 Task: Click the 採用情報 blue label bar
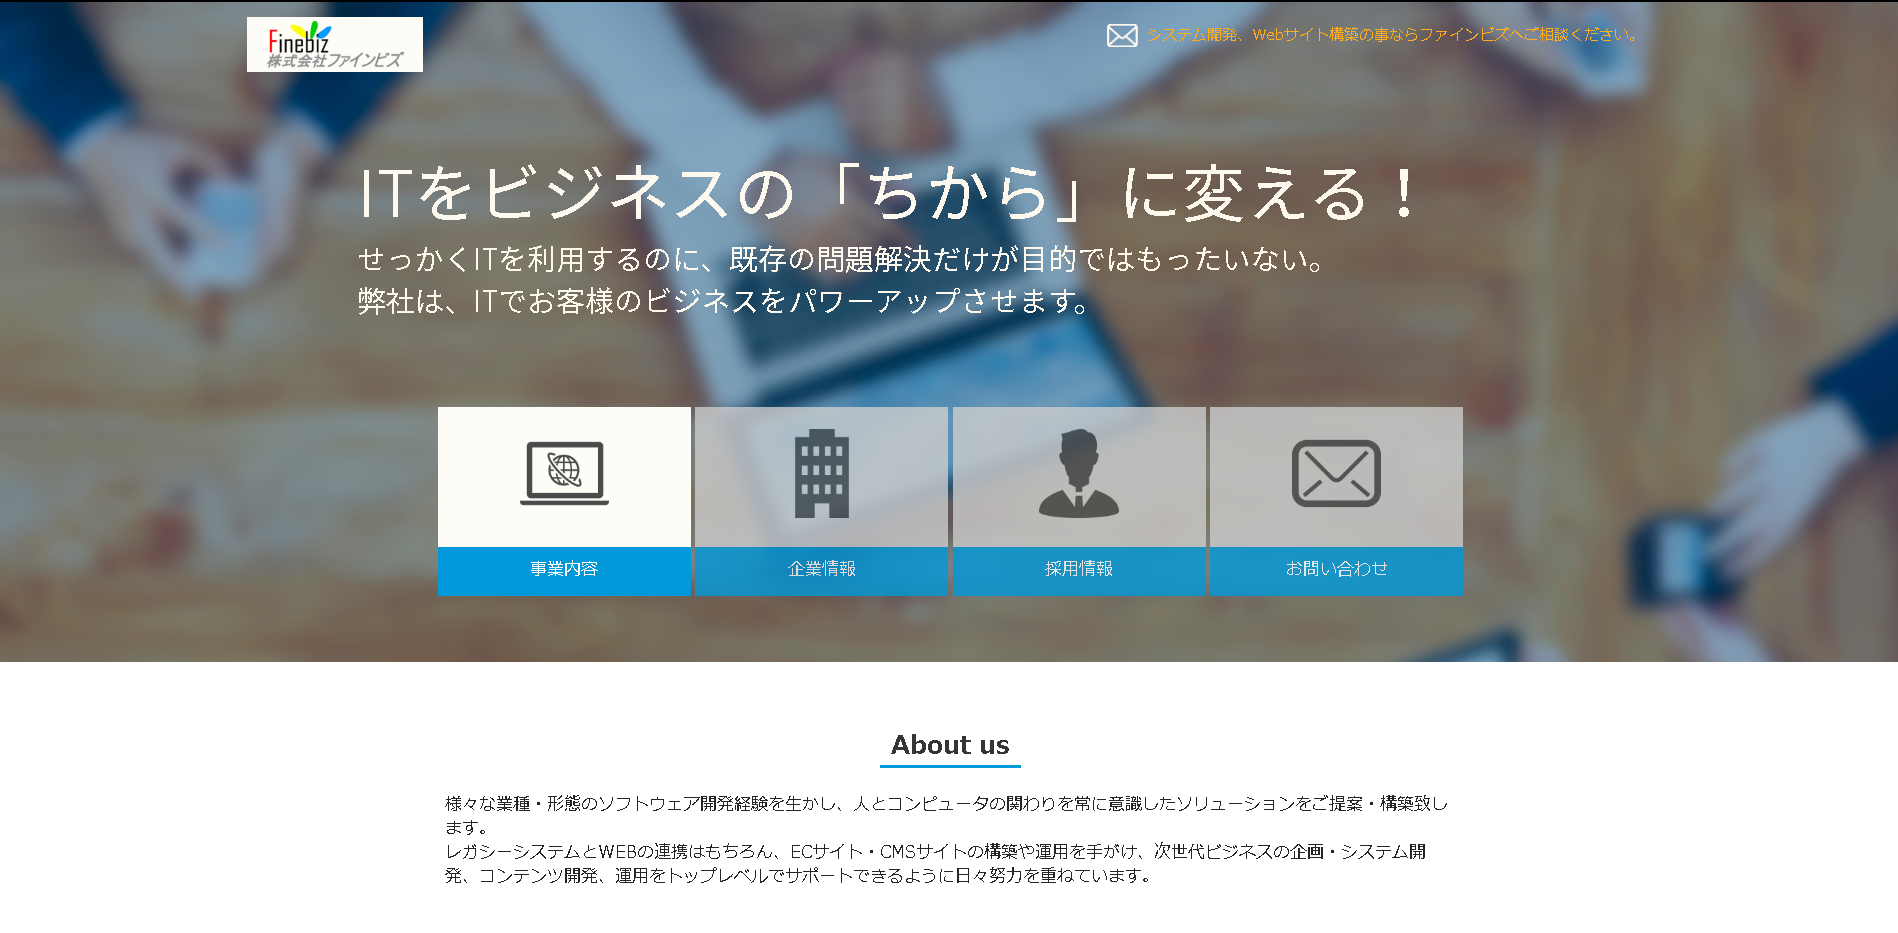click(x=1079, y=570)
